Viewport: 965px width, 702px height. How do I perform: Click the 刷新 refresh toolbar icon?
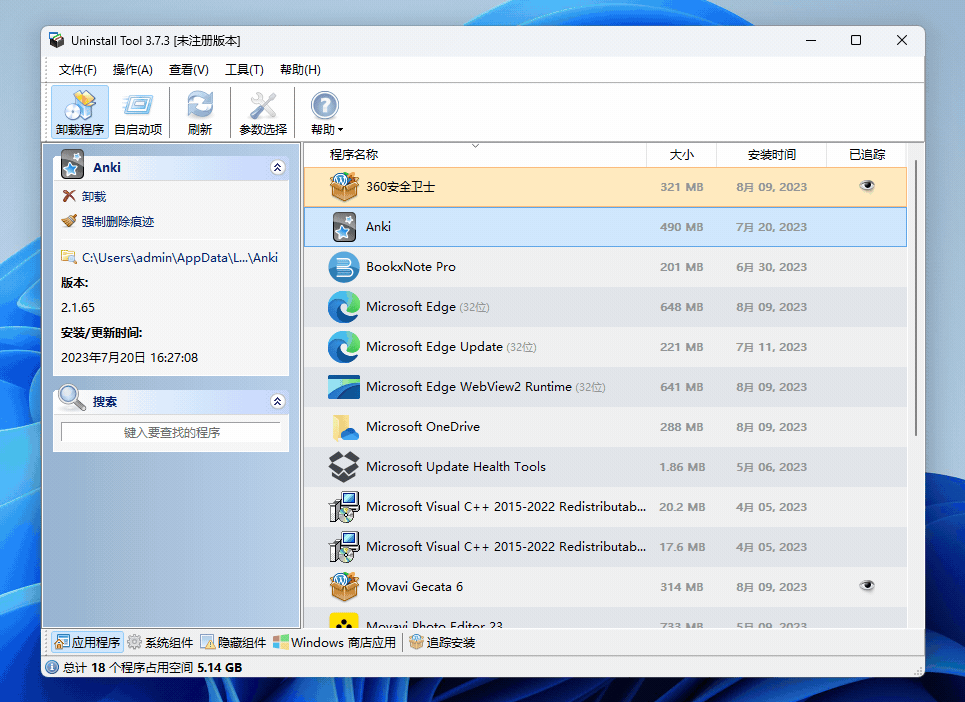click(x=199, y=104)
